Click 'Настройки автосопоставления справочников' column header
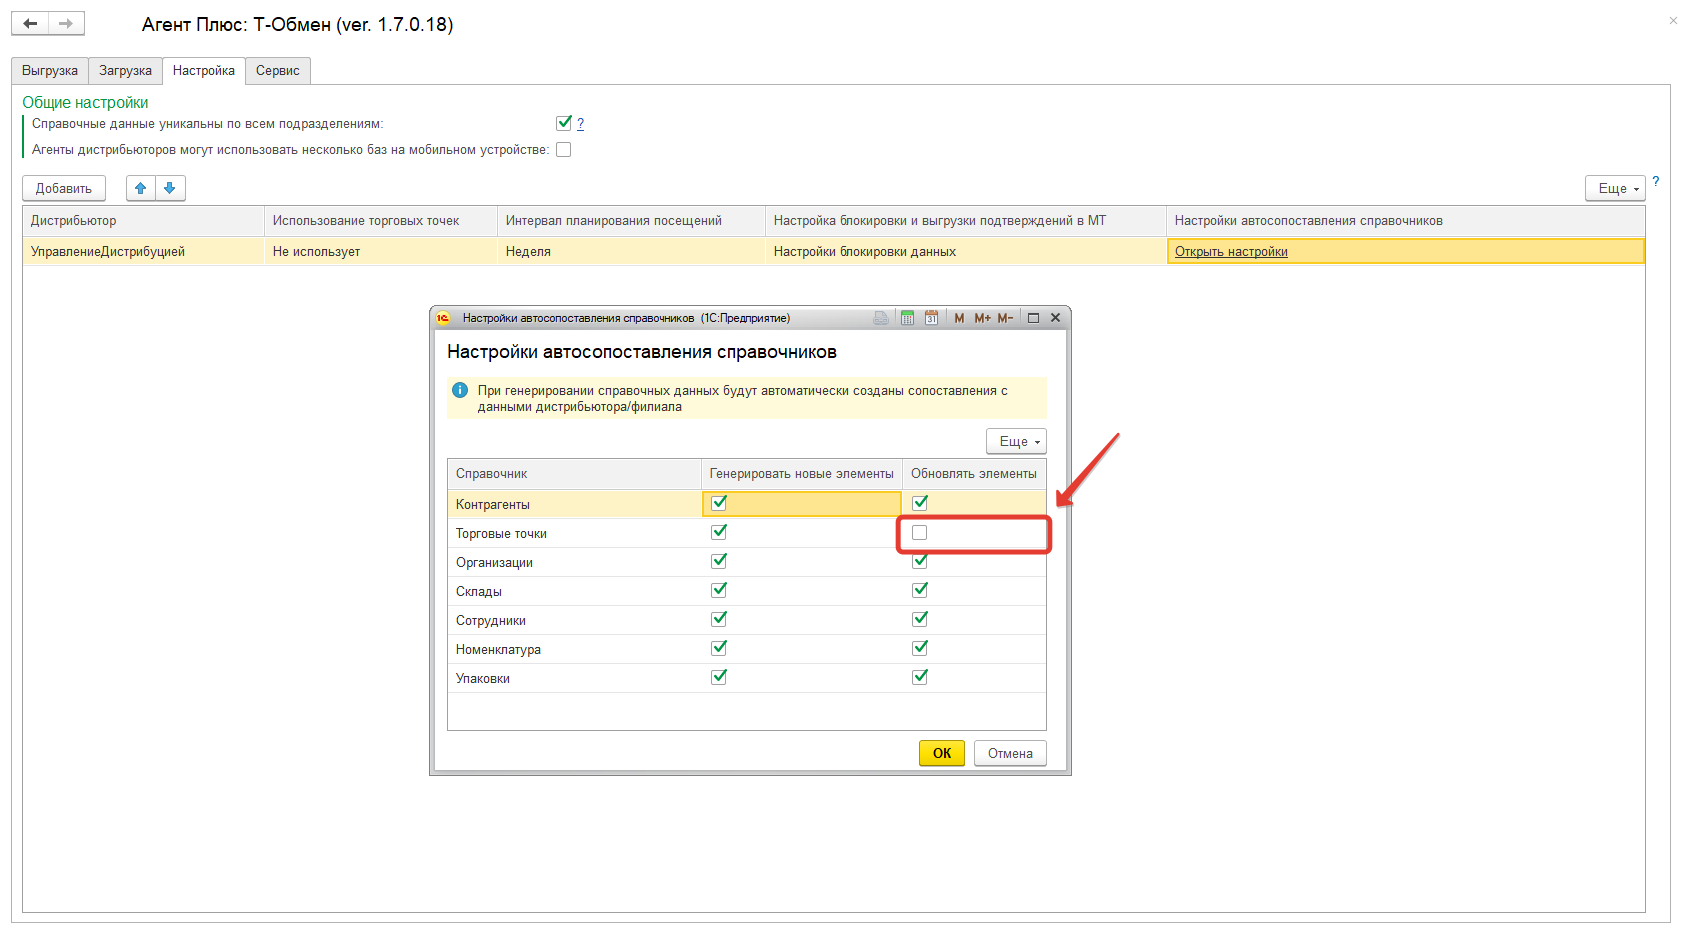The height and width of the screenshot is (925, 1686). (x=1405, y=221)
